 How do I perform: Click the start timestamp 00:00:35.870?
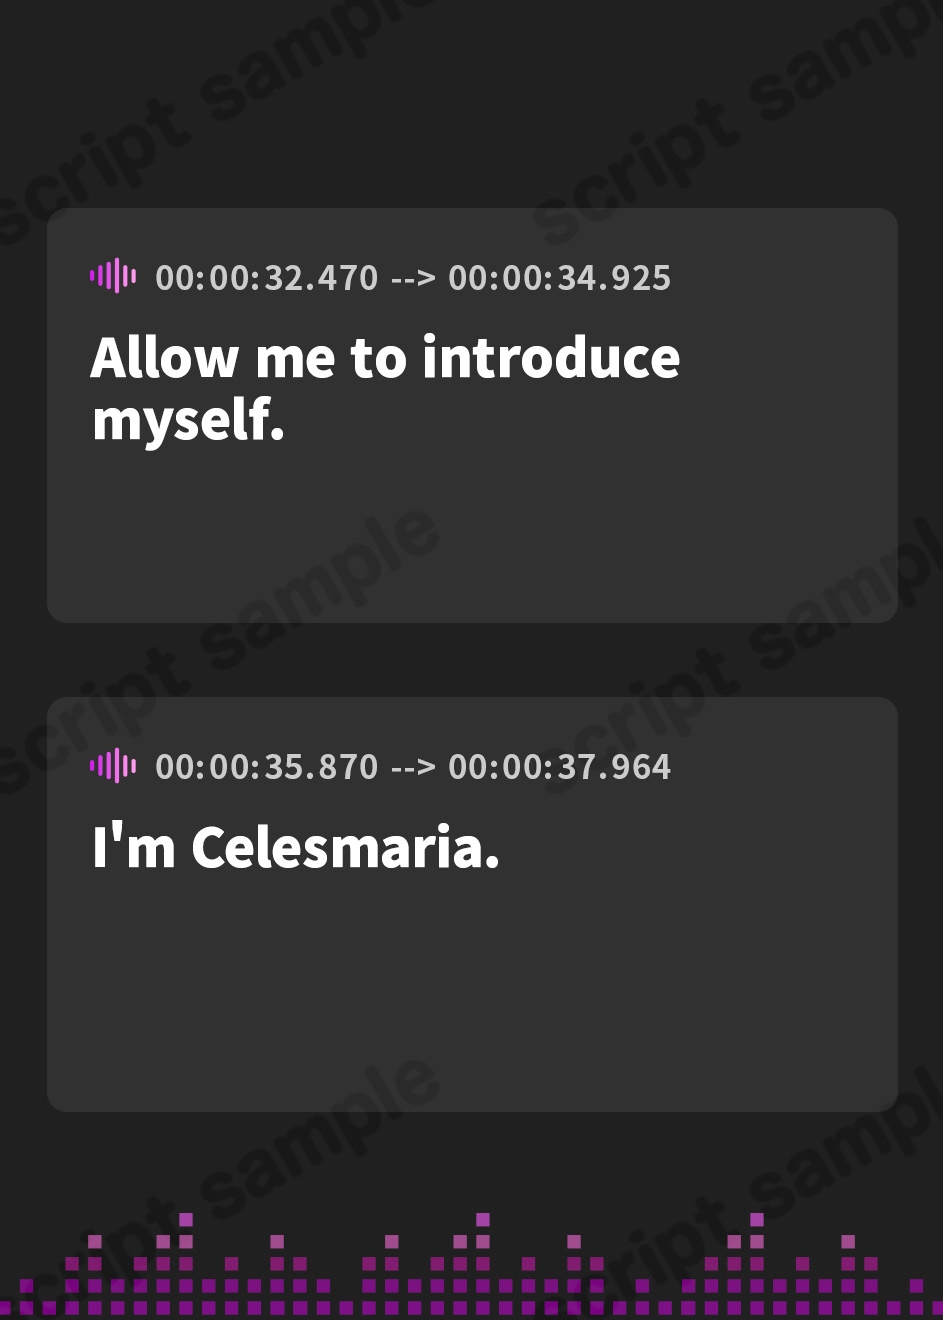coord(267,767)
